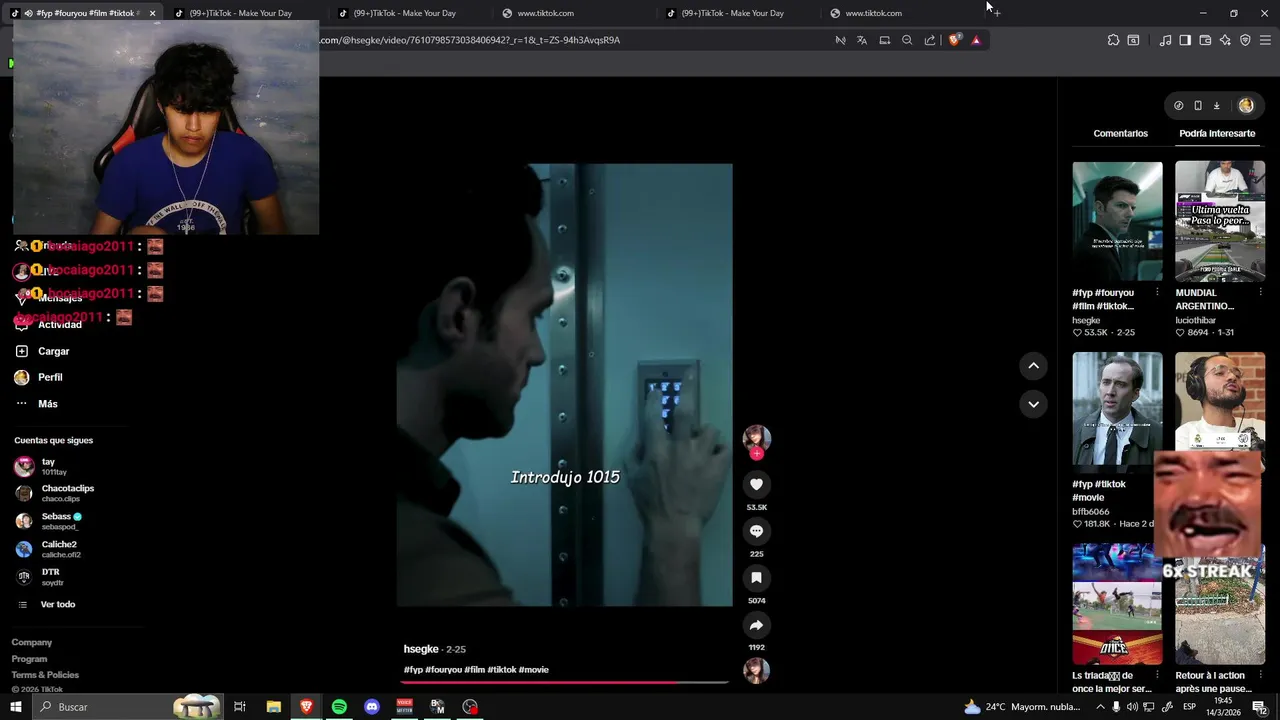Open browser translate page icon
This screenshot has width=1280, height=720.
[x=862, y=40]
